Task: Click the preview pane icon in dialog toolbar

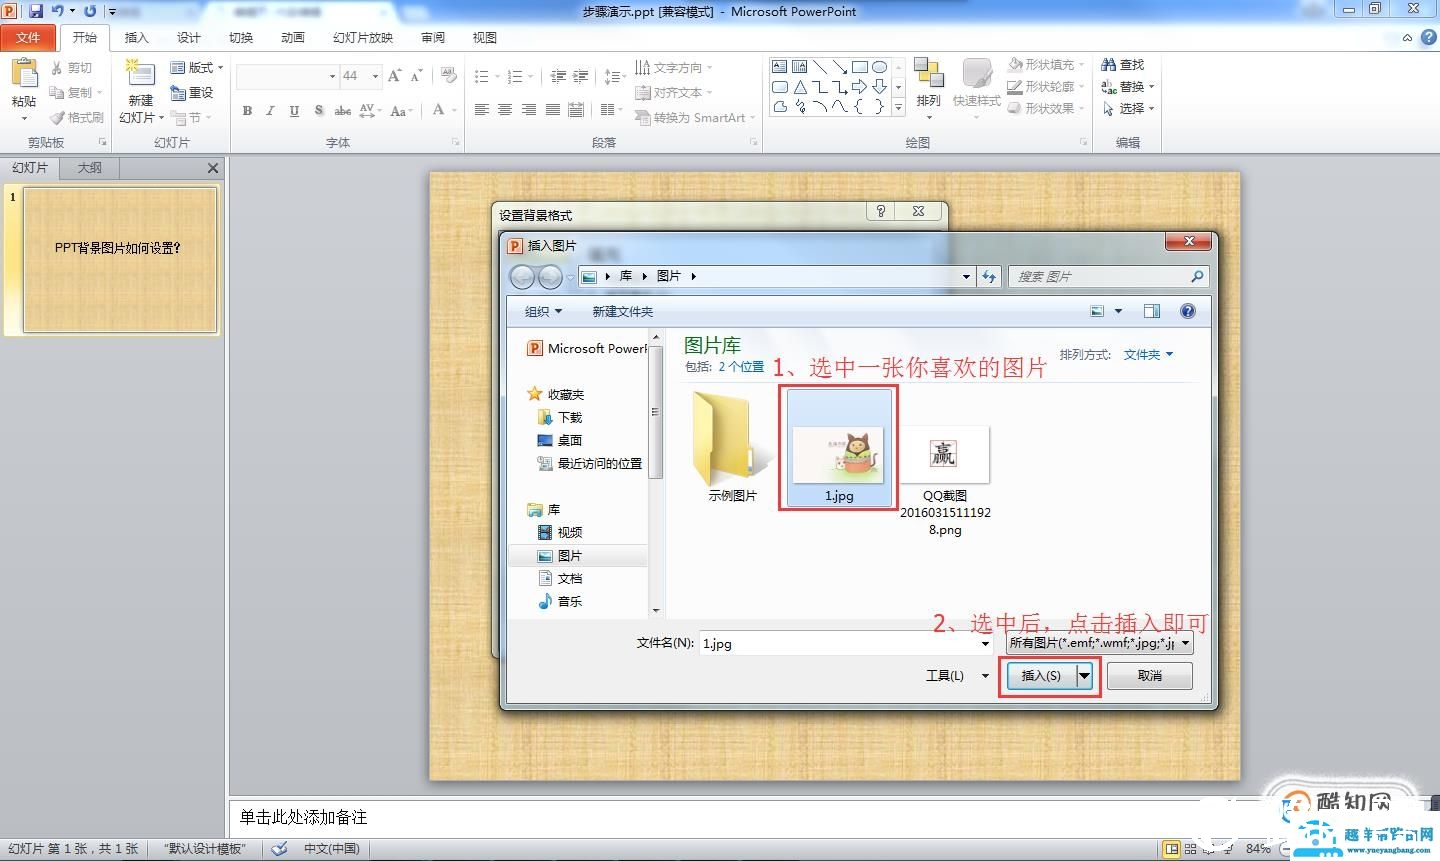Action: click(1151, 311)
